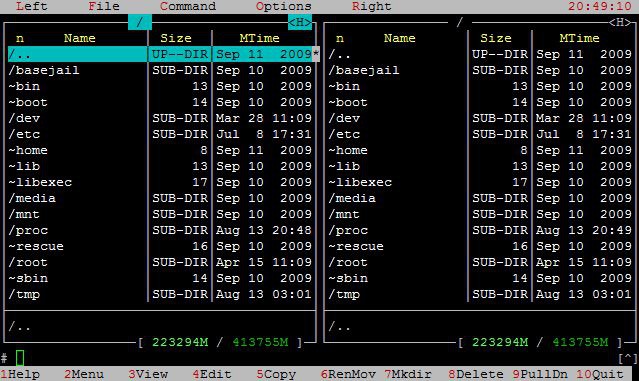The height and width of the screenshot is (381, 639).
Task: Select /media in left panel
Action: click(160, 198)
